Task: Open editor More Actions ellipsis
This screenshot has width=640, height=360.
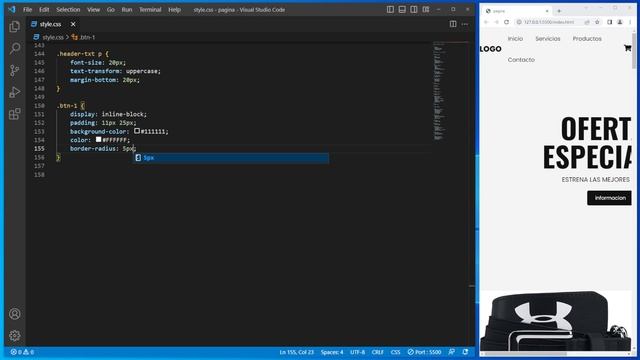Action: [x=465, y=24]
